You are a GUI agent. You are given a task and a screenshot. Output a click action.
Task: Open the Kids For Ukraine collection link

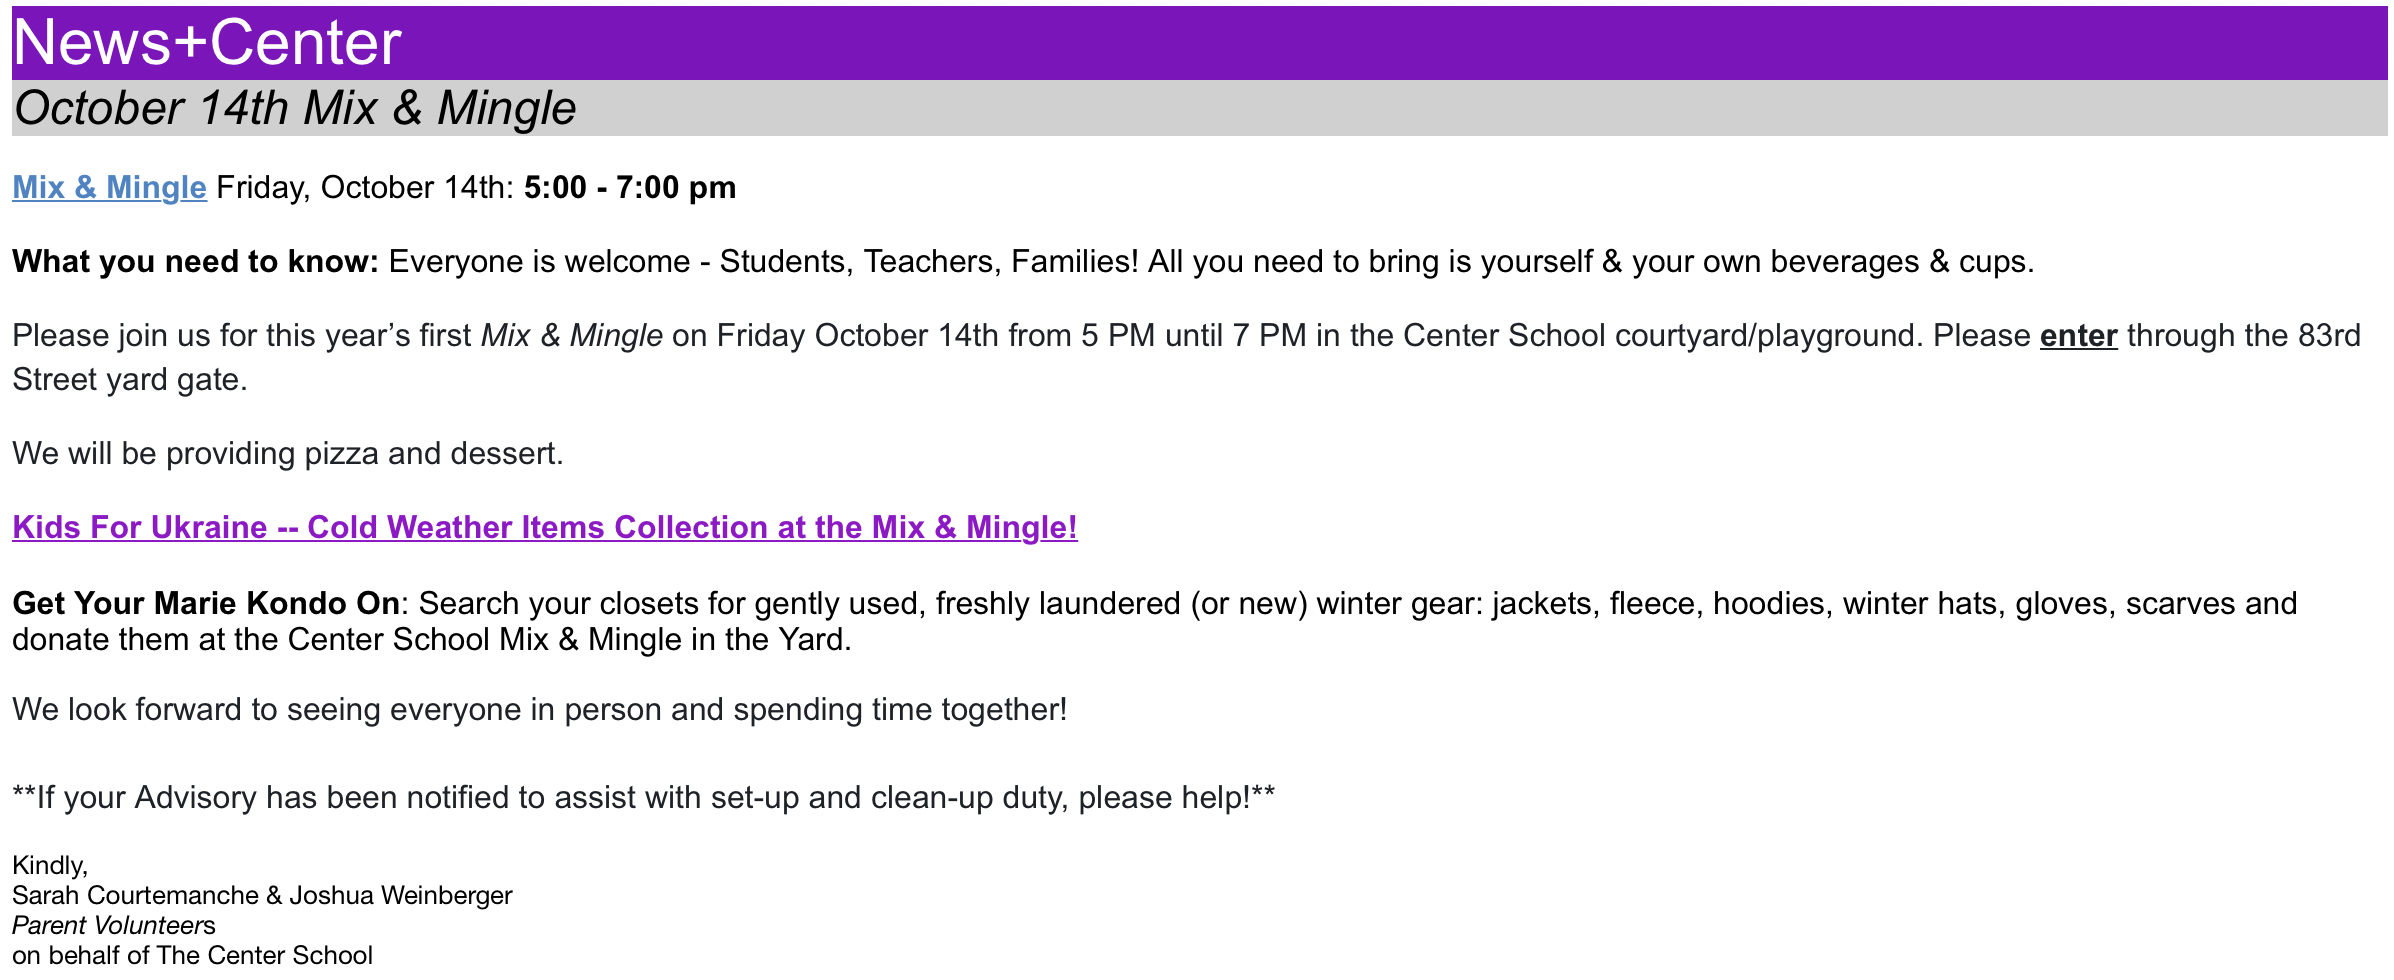point(544,528)
